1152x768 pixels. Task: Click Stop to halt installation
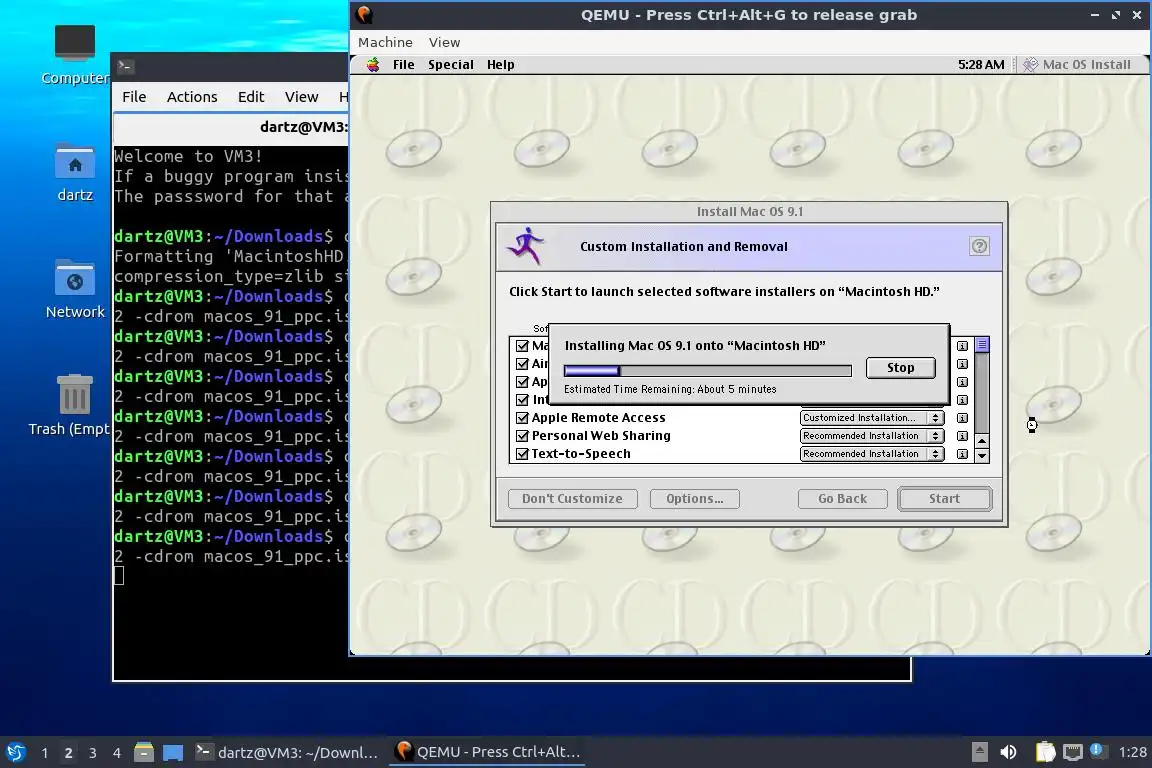click(x=901, y=367)
